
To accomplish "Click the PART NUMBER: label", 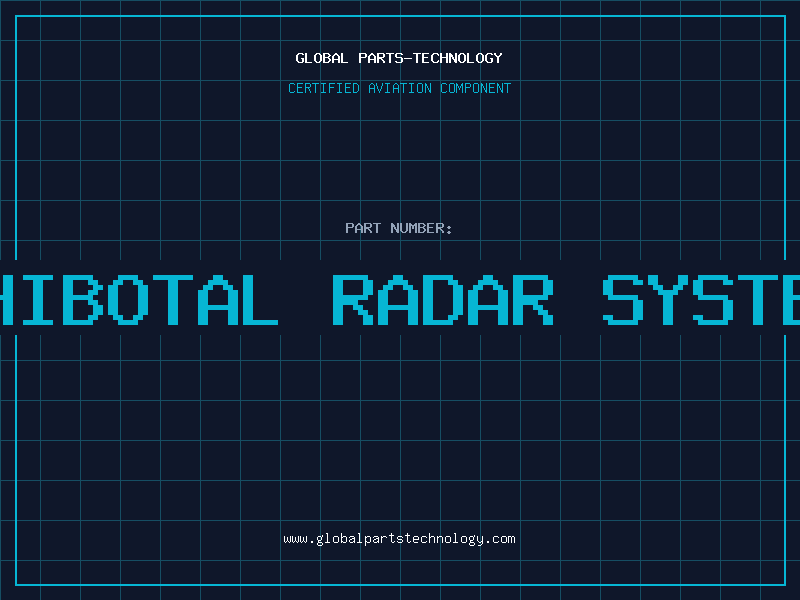I will pyautogui.click(x=399, y=228).
